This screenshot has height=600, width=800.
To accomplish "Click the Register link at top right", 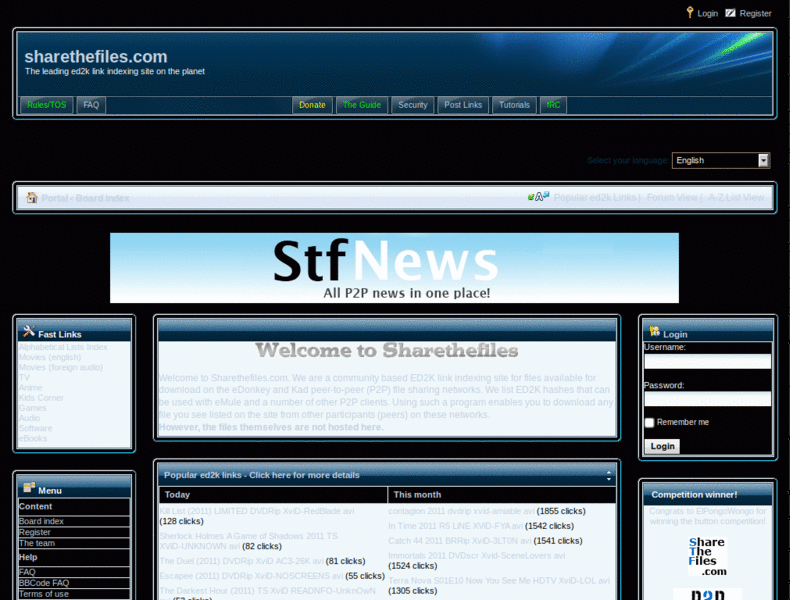I will point(755,13).
